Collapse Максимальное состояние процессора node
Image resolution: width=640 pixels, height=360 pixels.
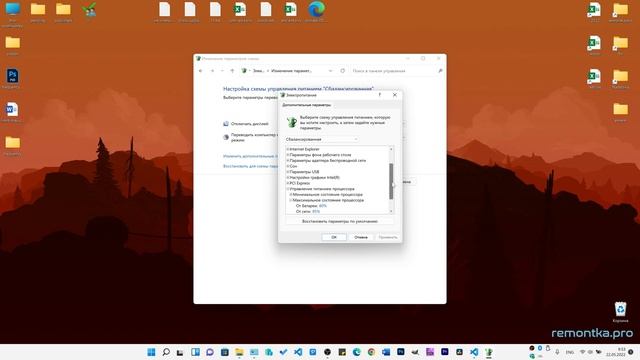point(291,200)
